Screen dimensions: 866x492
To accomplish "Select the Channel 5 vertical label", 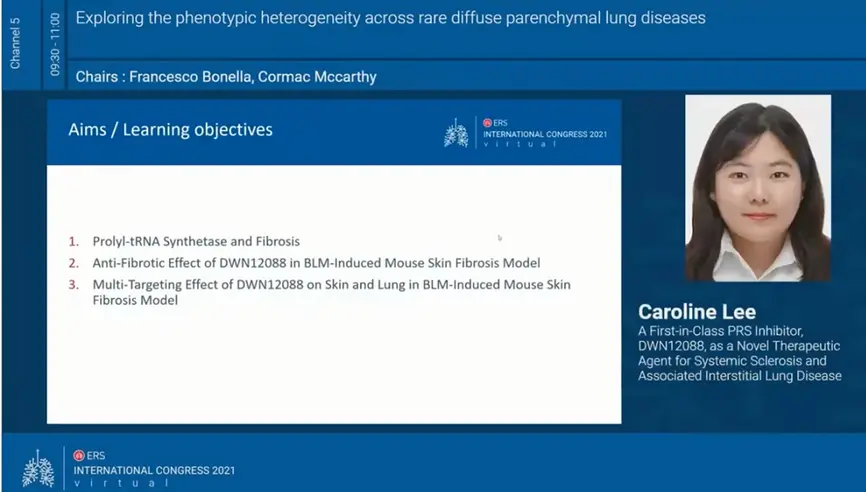I will click(15, 43).
